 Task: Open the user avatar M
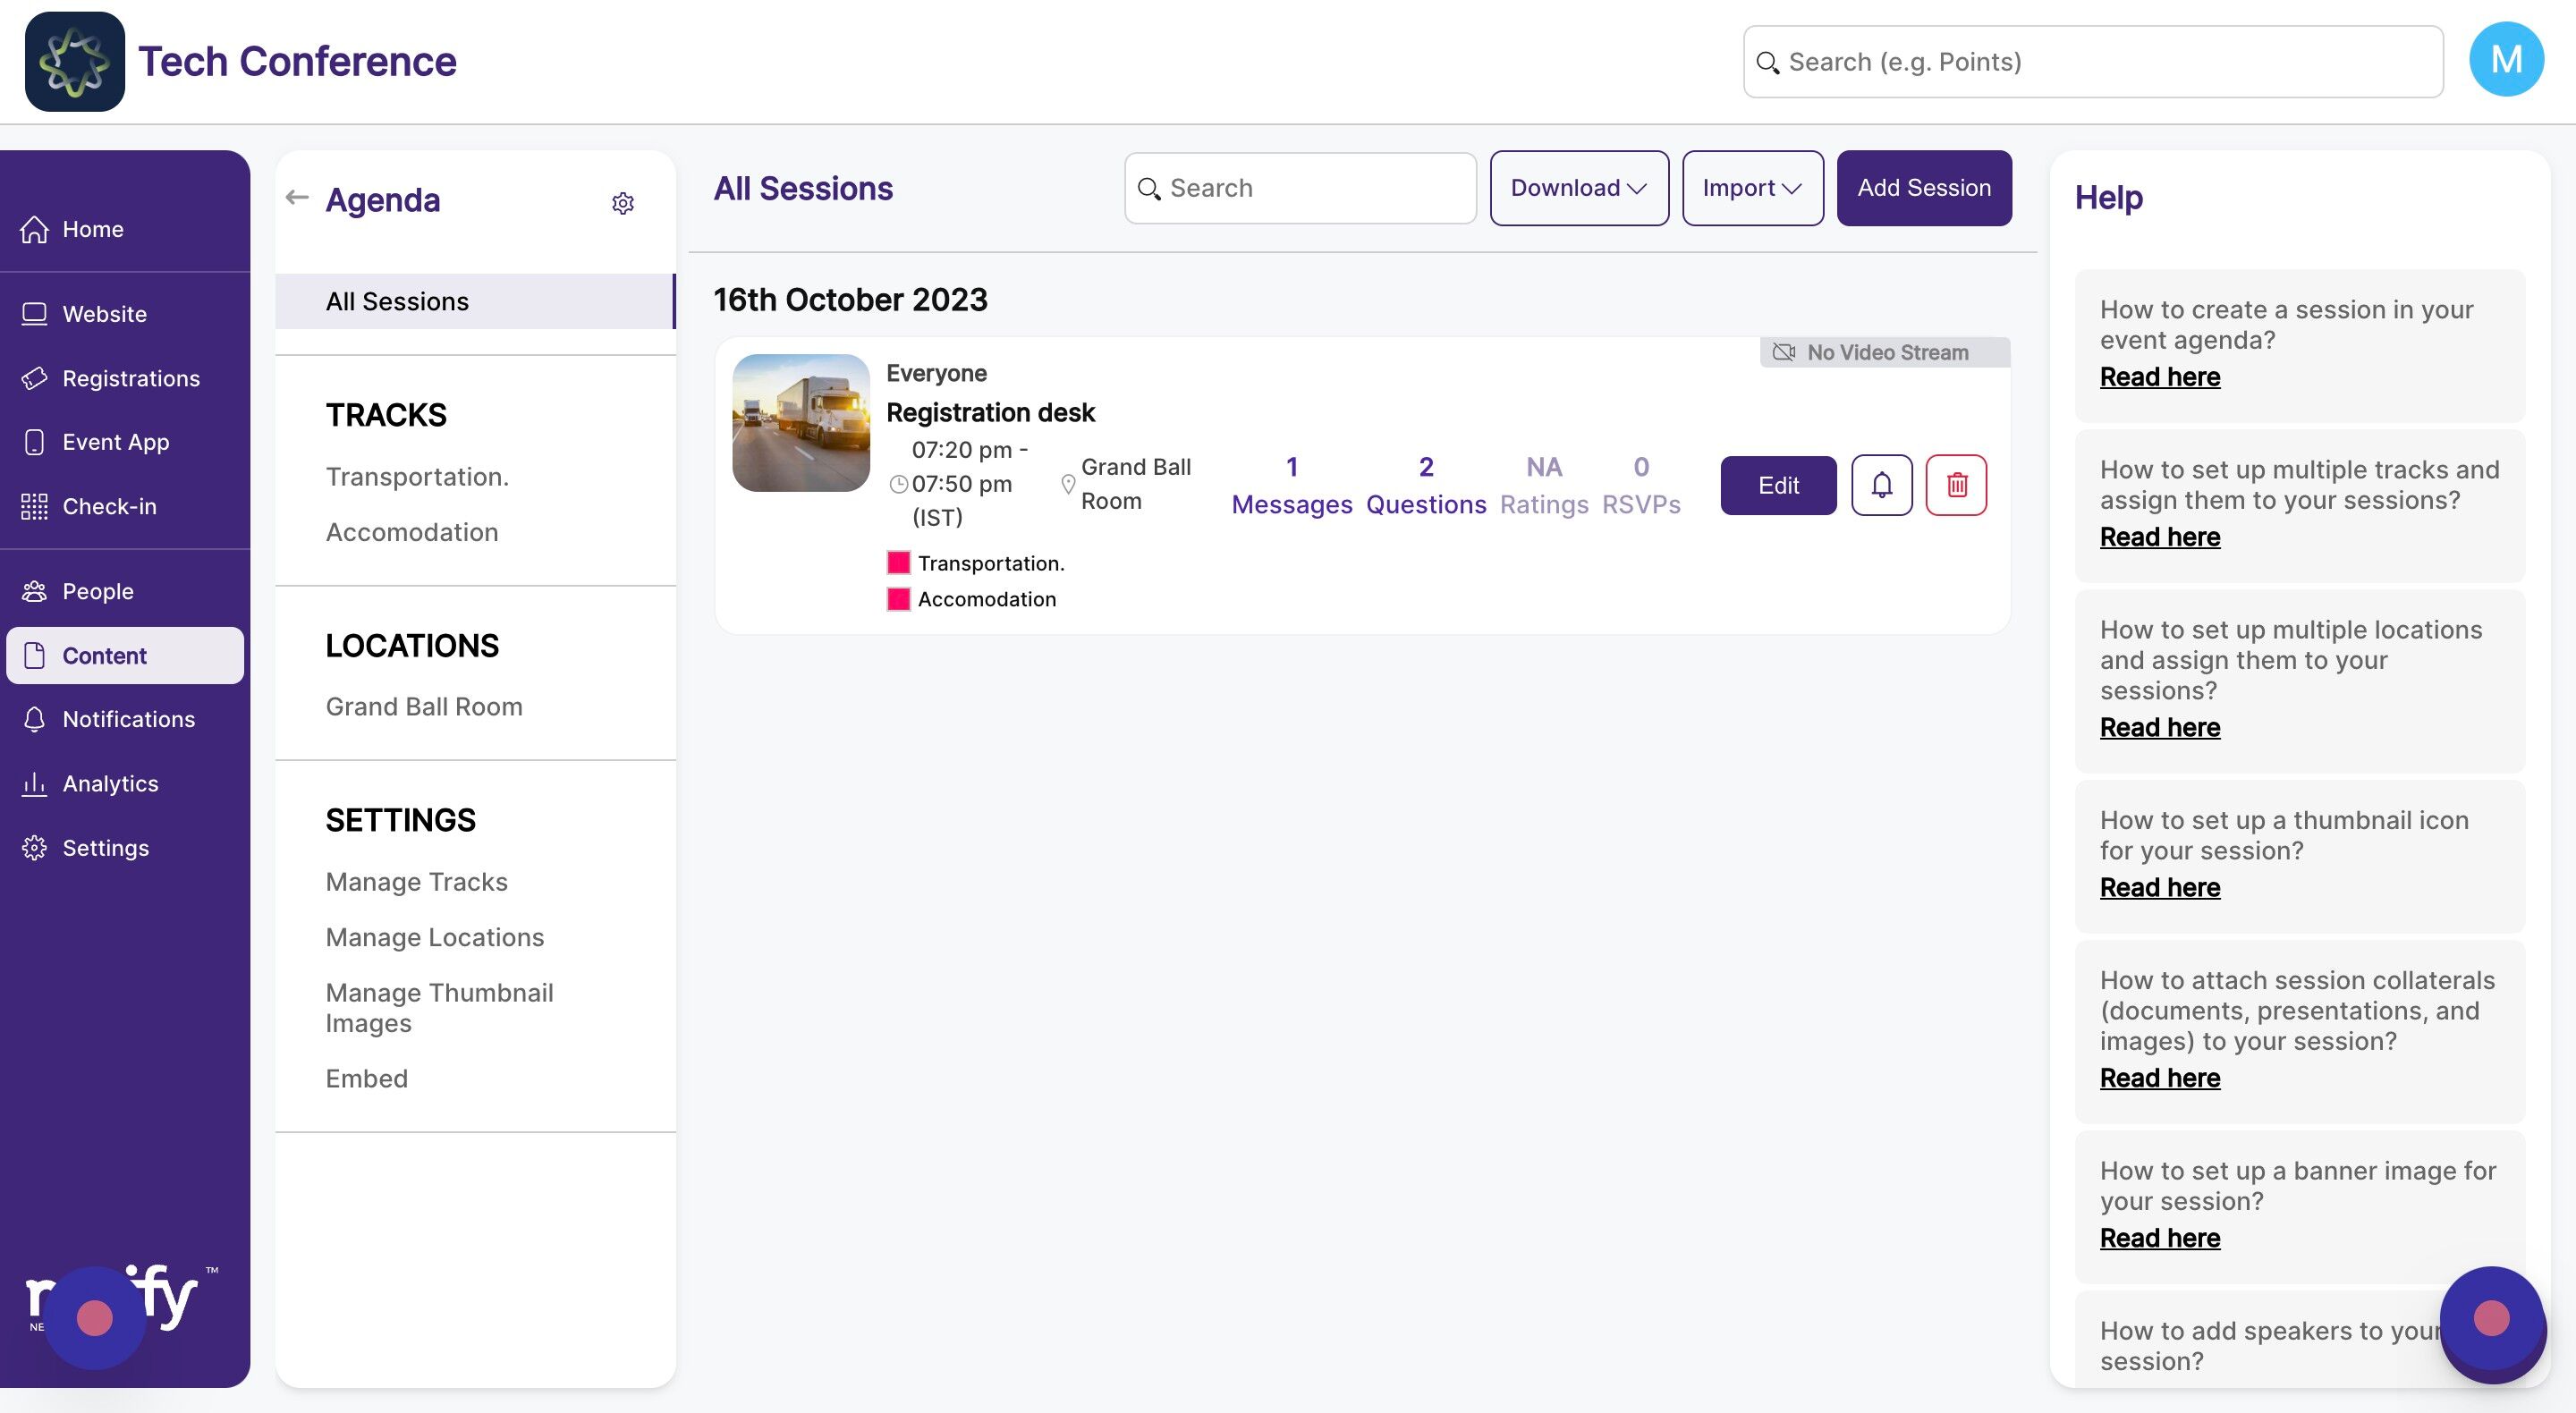[x=2505, y=60]
